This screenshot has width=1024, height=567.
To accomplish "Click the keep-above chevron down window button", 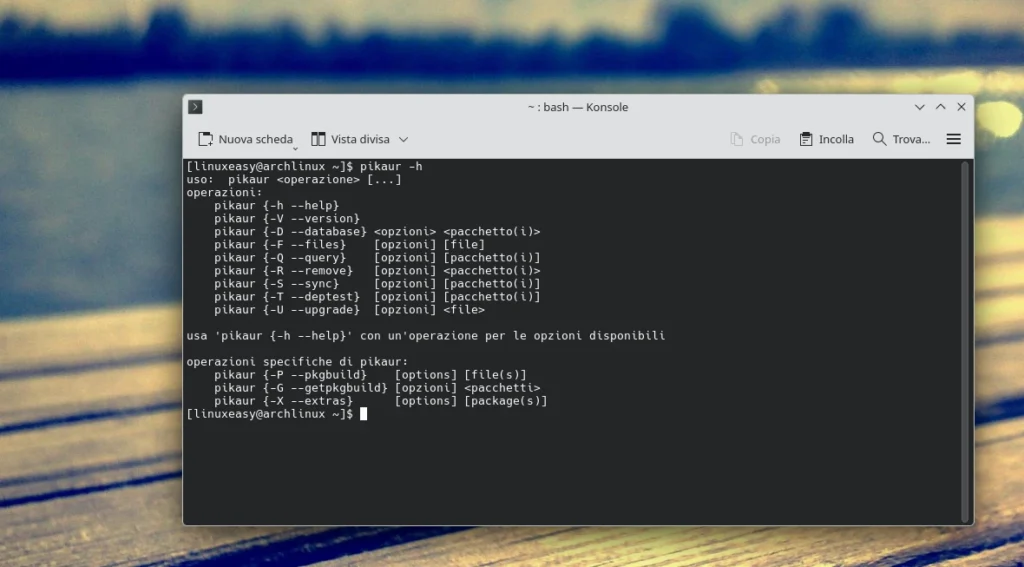I will pos(920,107).
